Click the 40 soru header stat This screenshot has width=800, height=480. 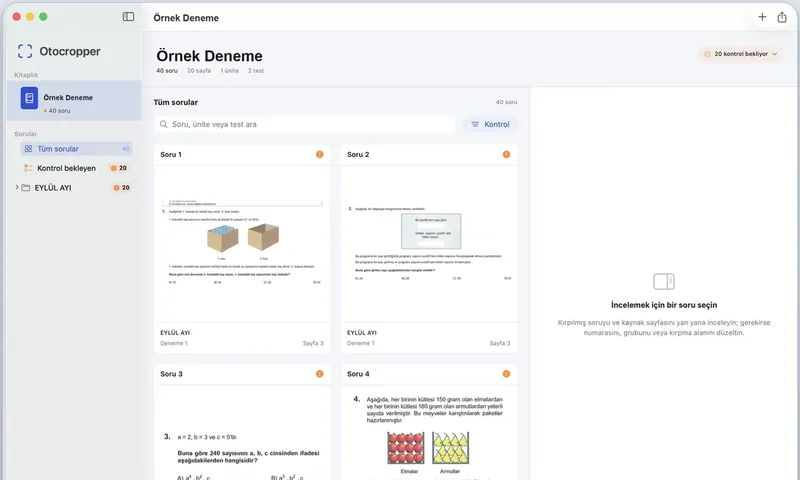[167, 71]
